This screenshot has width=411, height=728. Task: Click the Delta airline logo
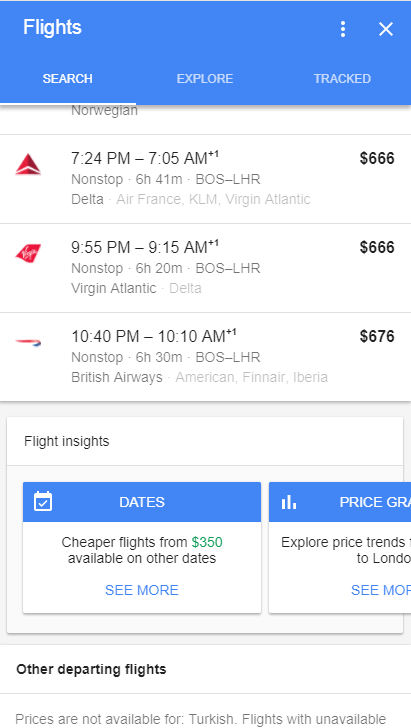pos(28,164)
